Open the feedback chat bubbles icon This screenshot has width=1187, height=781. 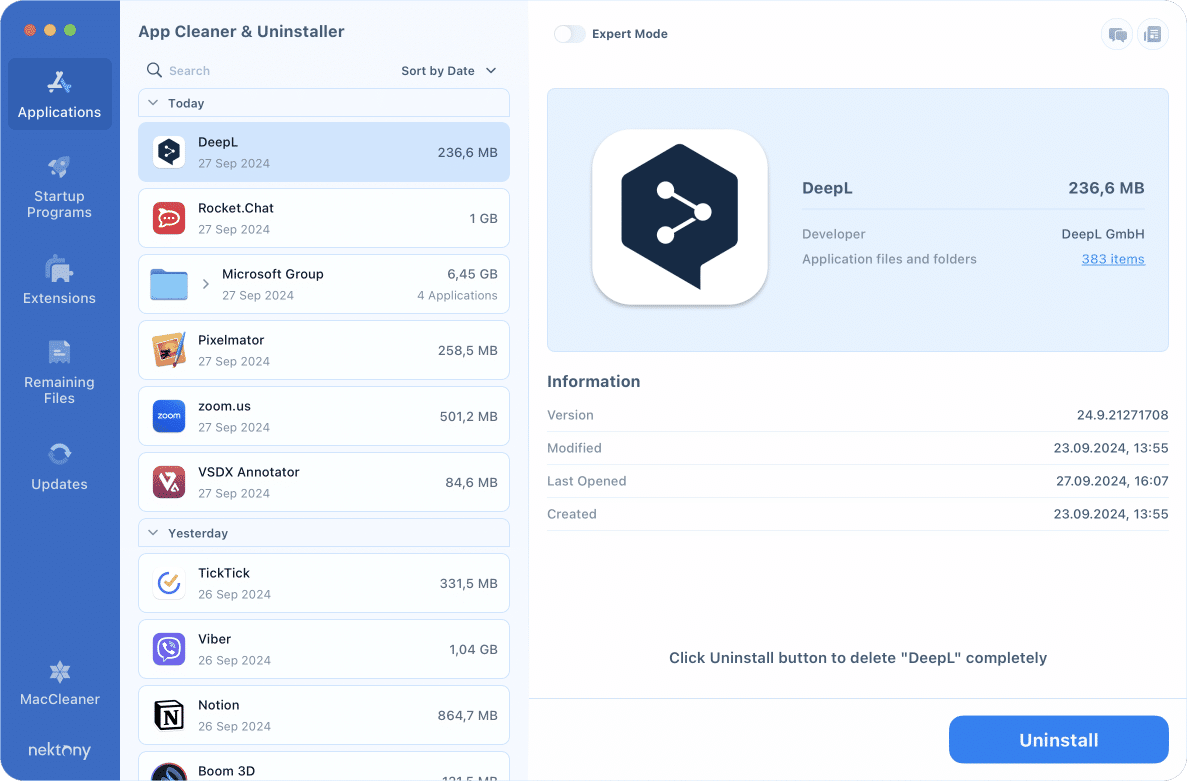click(x=1117, y=34)
